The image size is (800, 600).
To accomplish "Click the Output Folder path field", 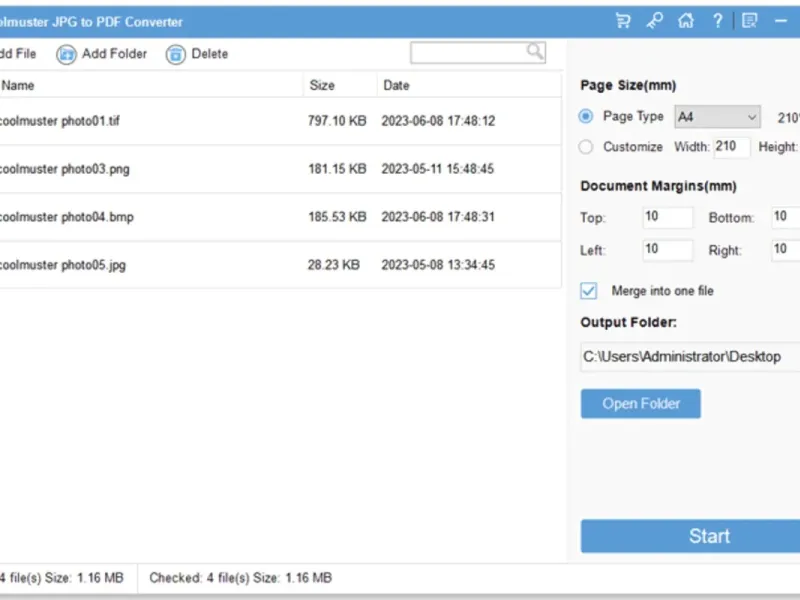I will (x=690, y=357).
